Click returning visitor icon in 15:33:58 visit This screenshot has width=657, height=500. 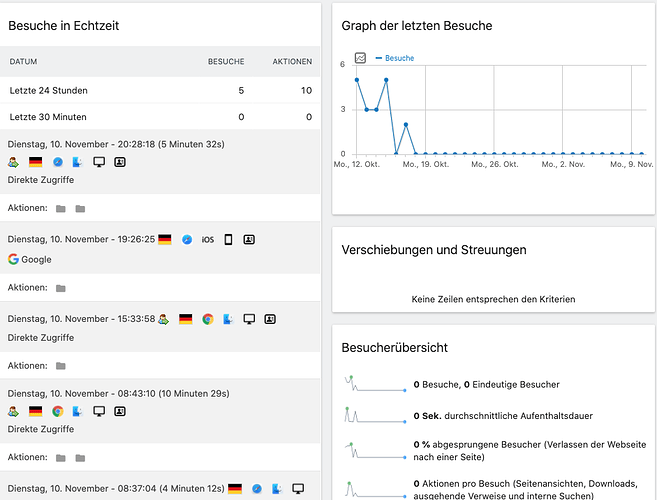[163, 319]
